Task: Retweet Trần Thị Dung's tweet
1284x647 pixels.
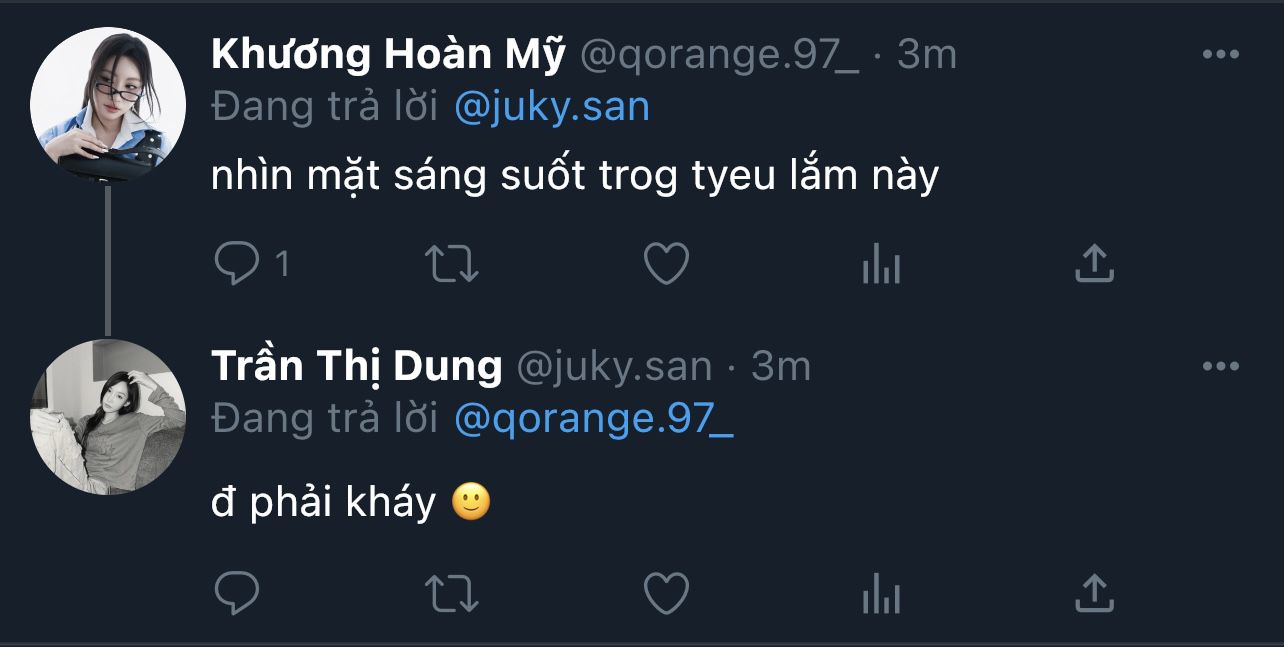Action: tap(452, 593)
